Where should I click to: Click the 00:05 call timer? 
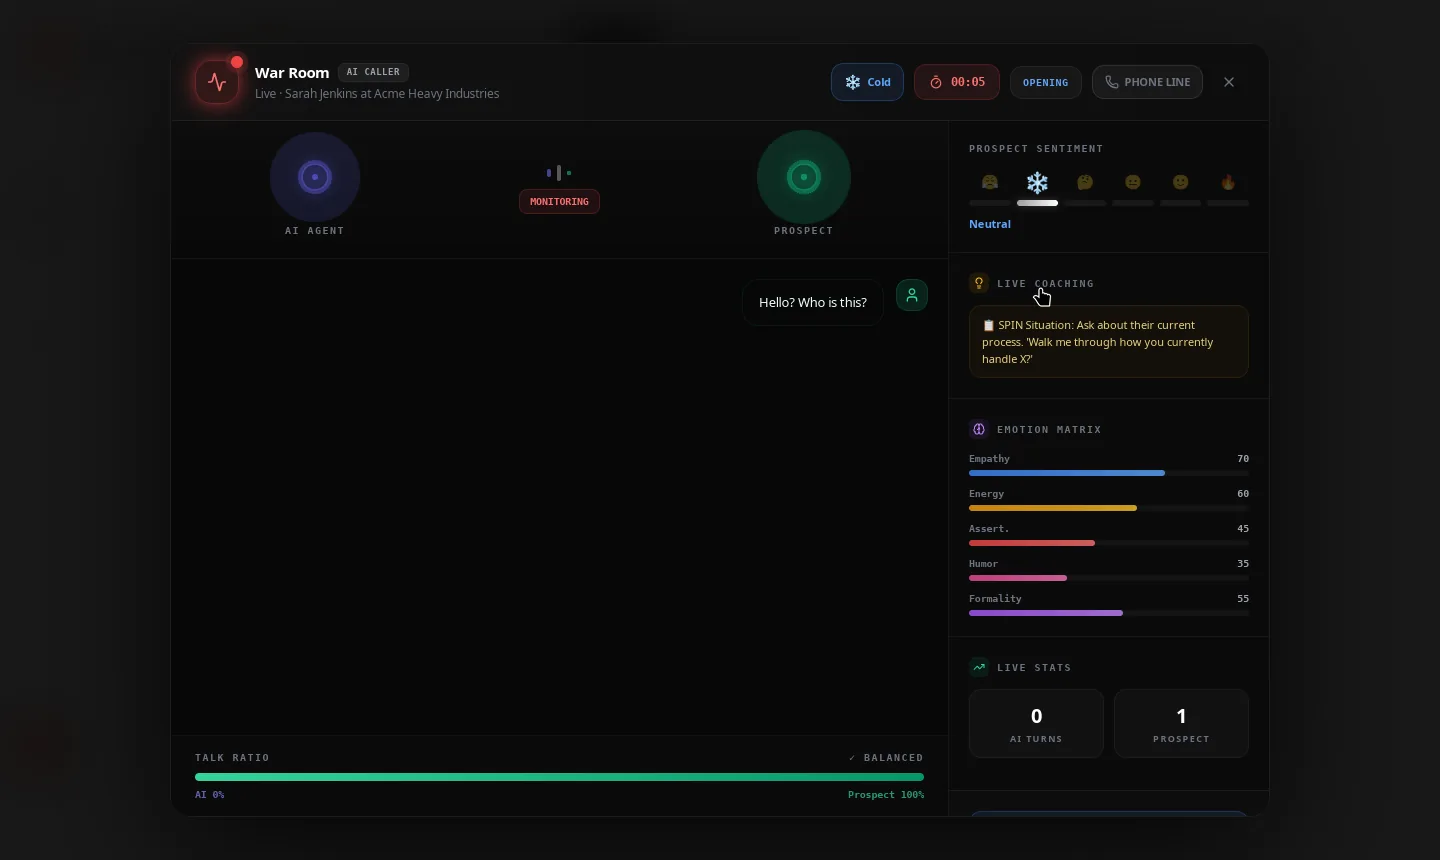click(x=957, y=82)
